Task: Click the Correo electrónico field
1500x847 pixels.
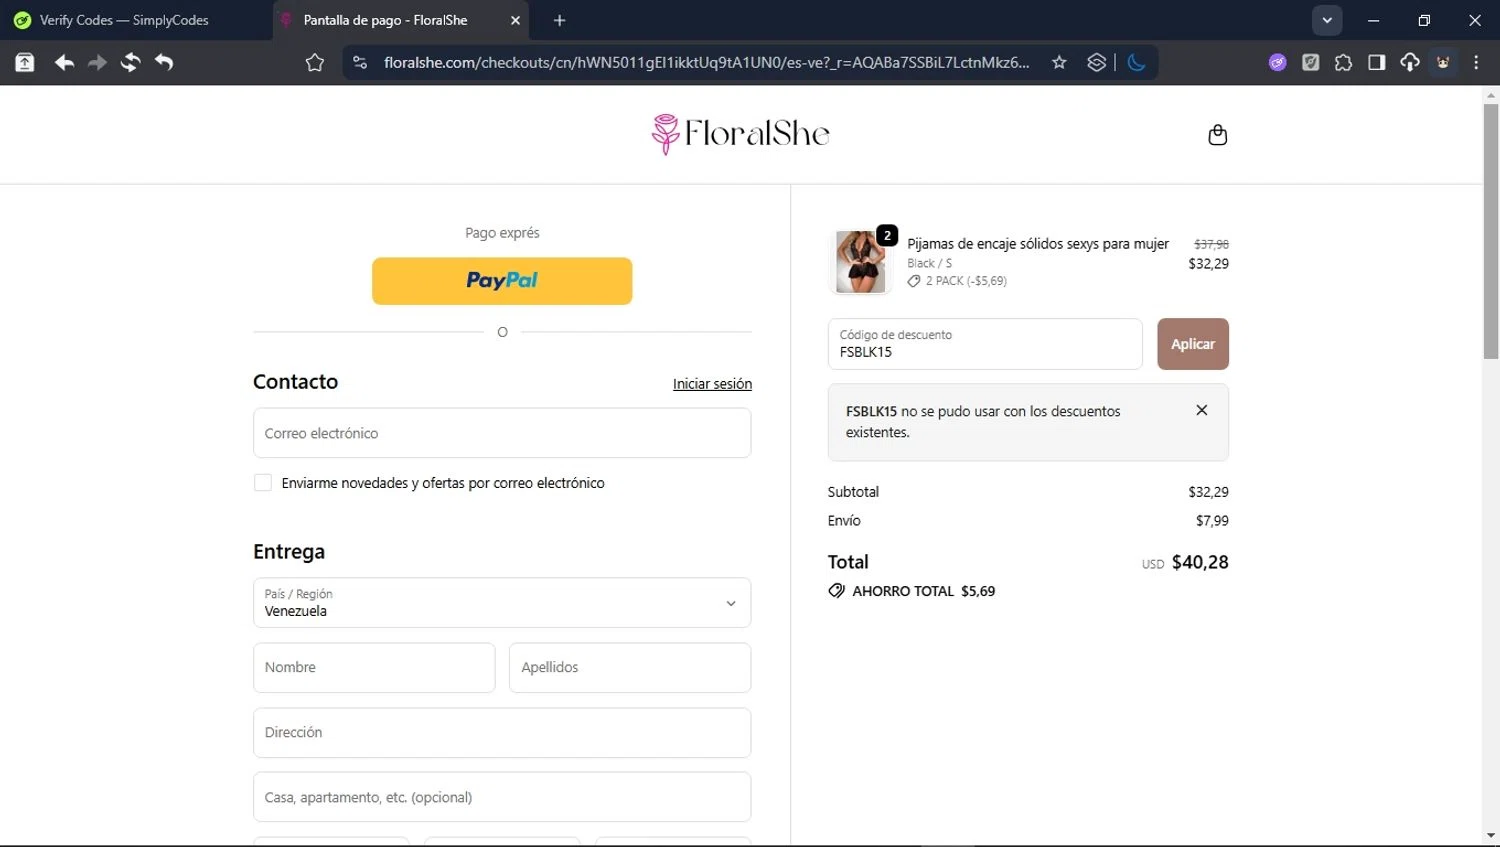Action: [x=502, y=433]
